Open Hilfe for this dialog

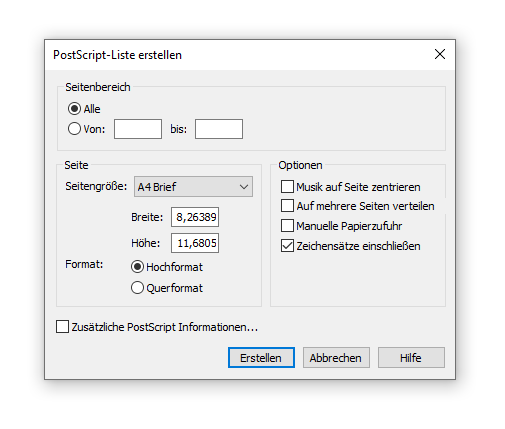[411, 358]
